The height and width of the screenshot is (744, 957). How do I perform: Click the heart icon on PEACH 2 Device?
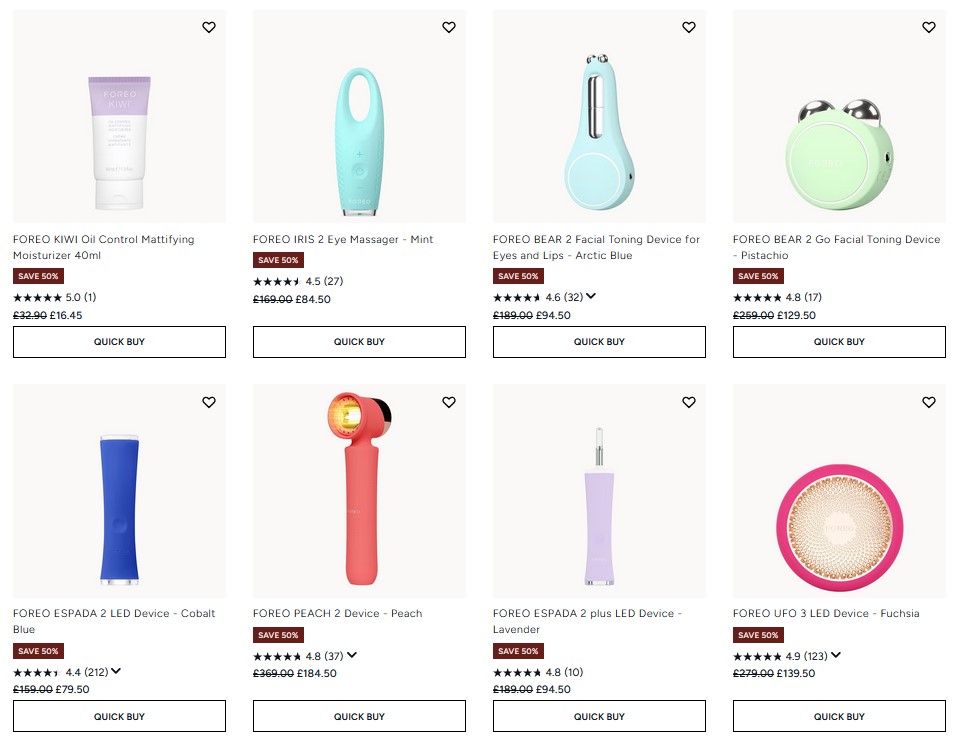(x=449, y=402)
